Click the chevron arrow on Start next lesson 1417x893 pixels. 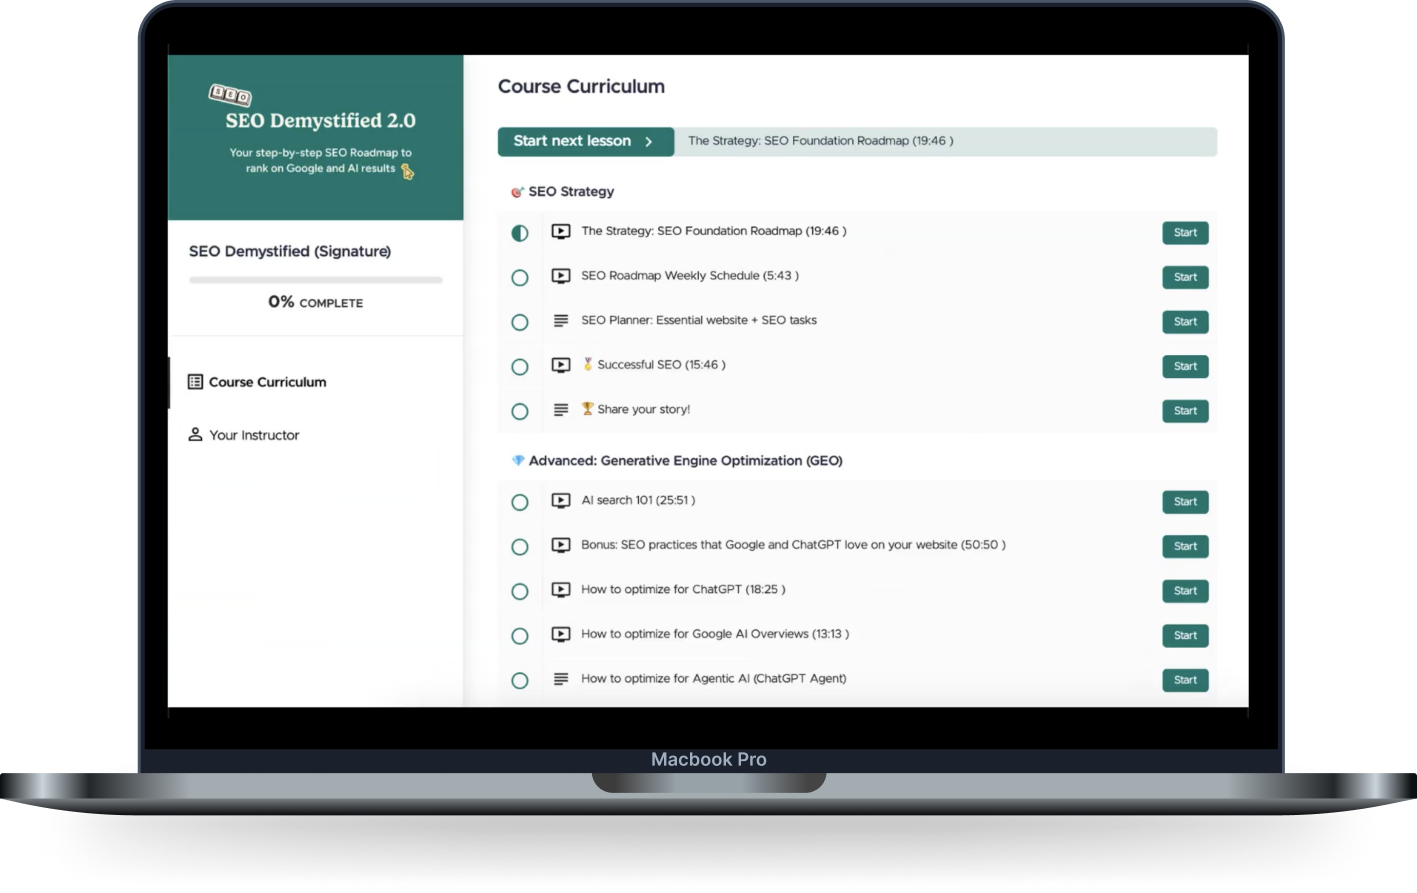pos(649,142)
